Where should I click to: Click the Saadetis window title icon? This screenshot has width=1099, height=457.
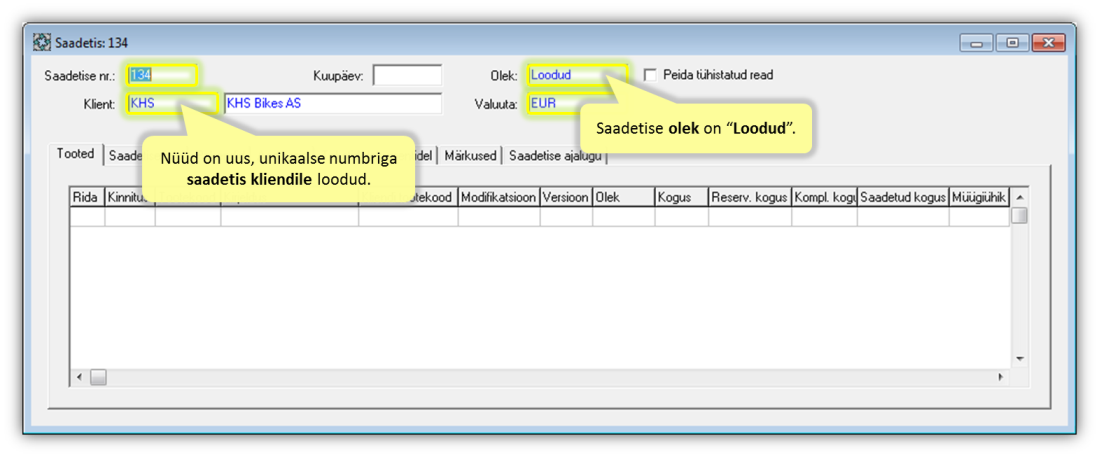click(41, 43)
